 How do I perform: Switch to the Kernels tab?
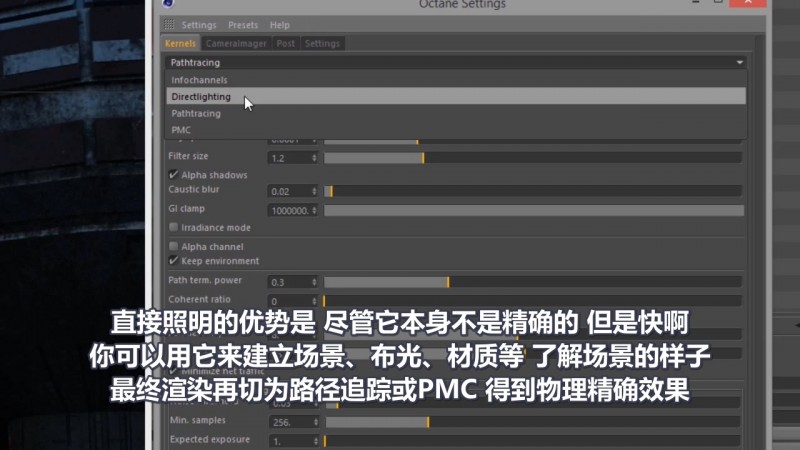click(x=180, y=44)
